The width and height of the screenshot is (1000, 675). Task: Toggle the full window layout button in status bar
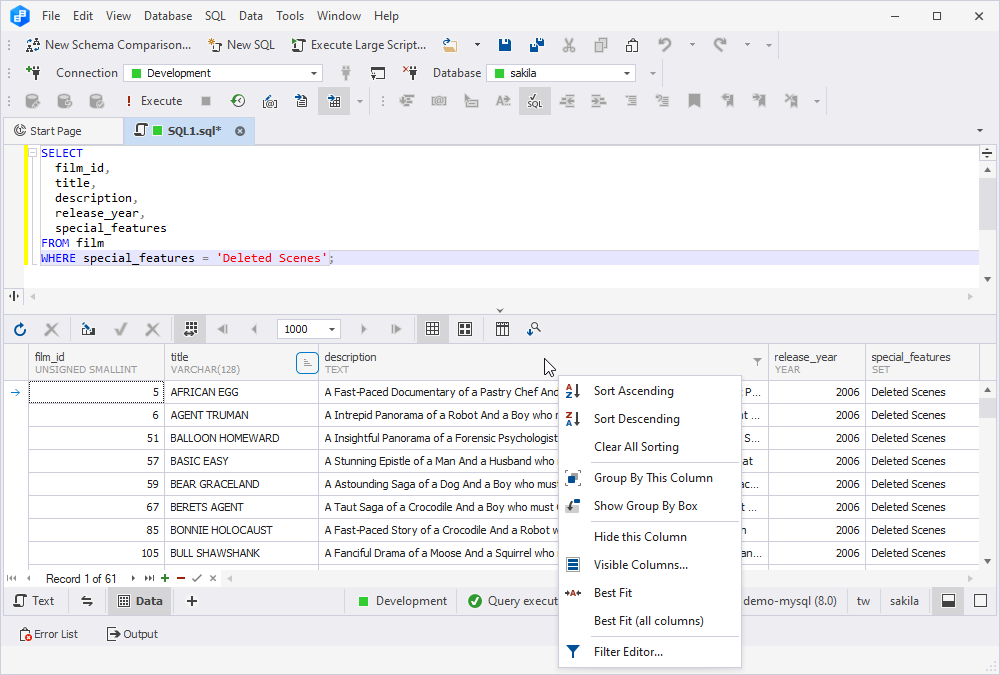(981, 601)
